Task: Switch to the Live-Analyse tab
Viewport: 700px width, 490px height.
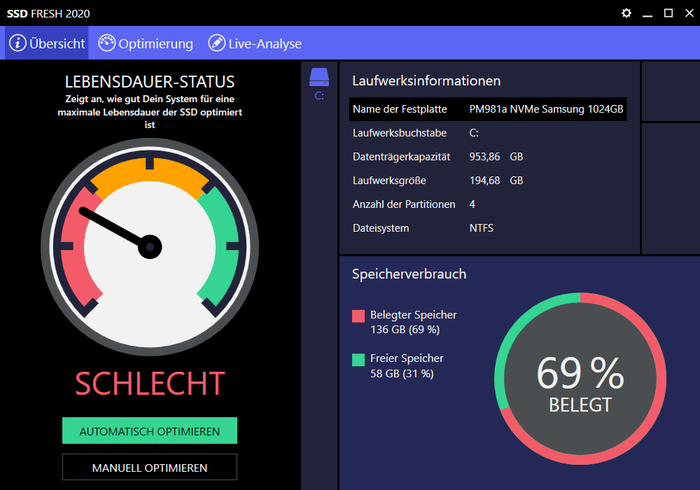Action: tap(255, 43)
